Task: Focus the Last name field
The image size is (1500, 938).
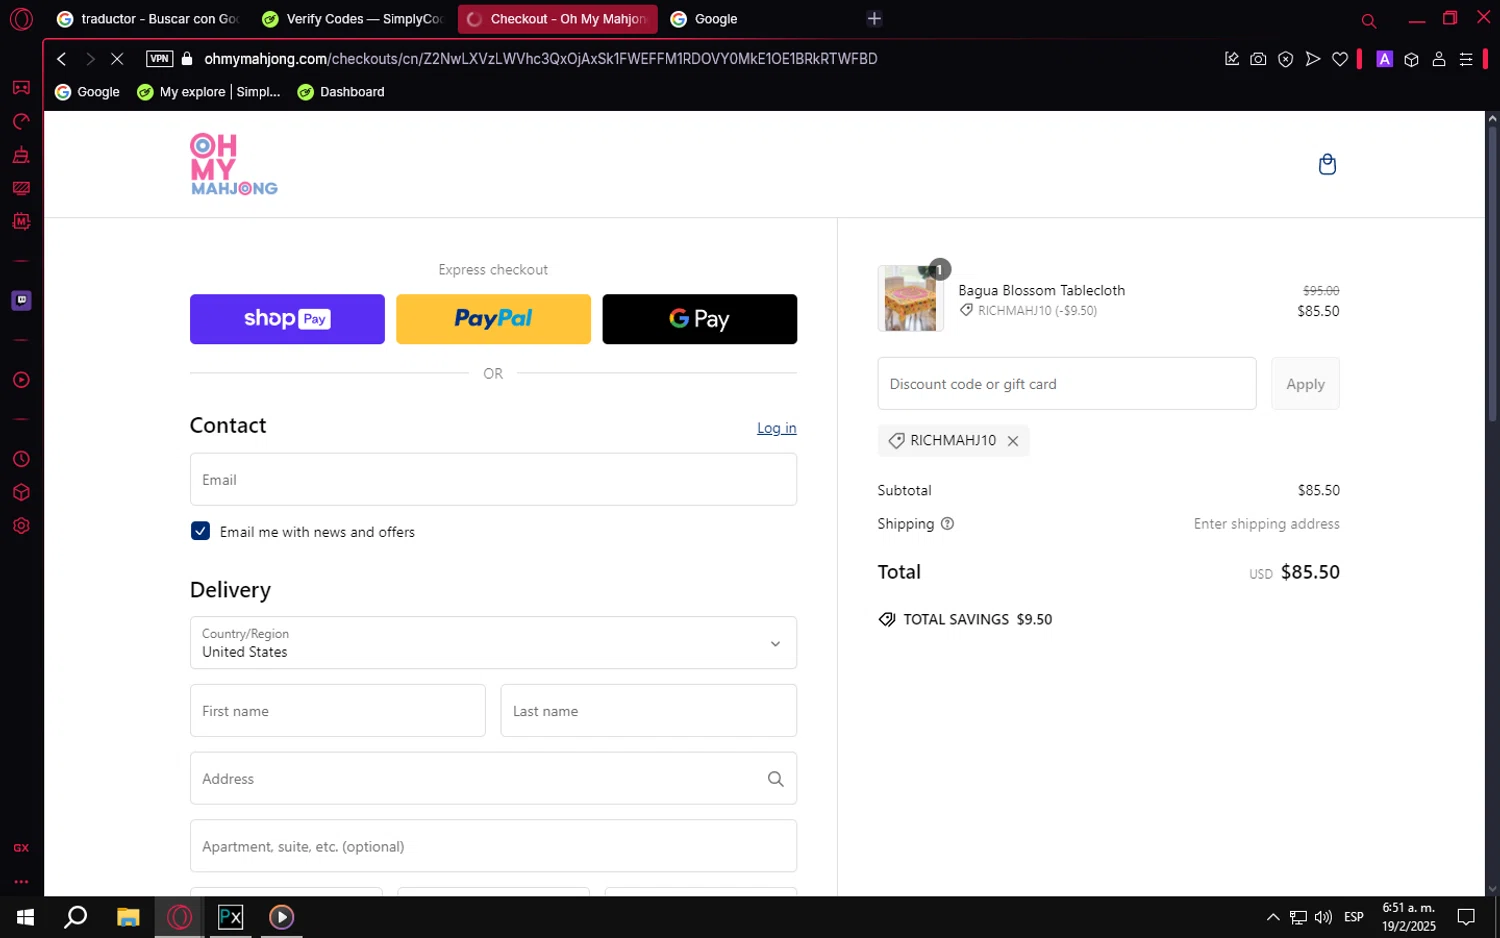Action: pyautogui.click(x=648, y=711)
